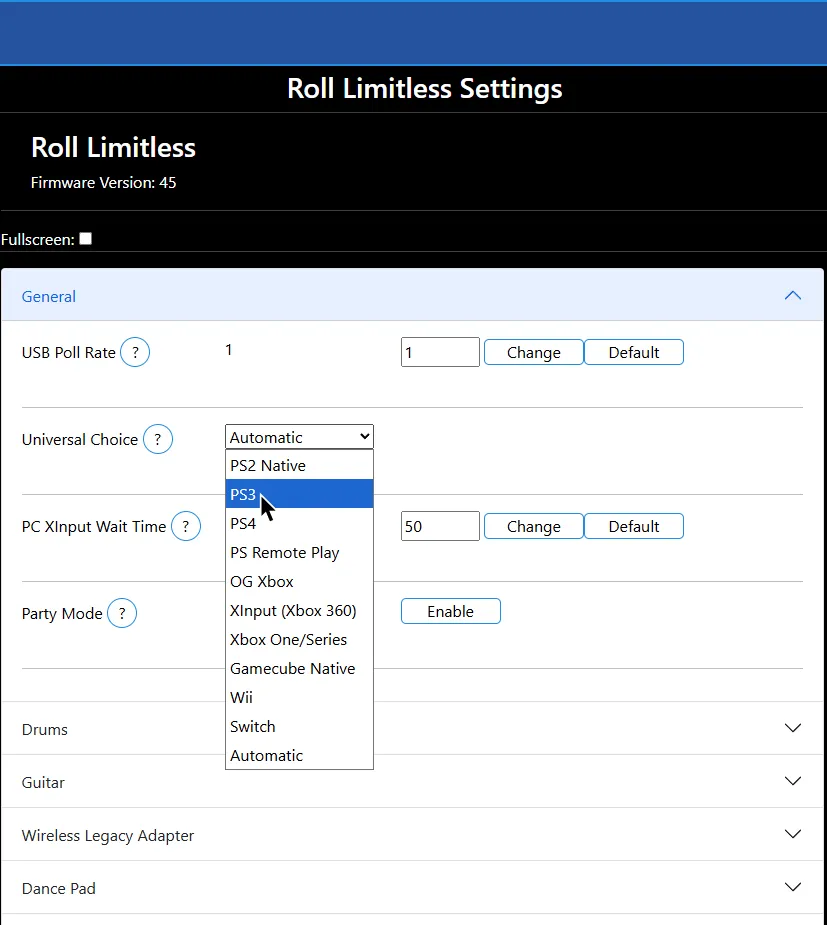The width and height of the screenshot is (827, 925).
Task: Toggle the Fullscreen checkbox
Action: click(85, 238)
